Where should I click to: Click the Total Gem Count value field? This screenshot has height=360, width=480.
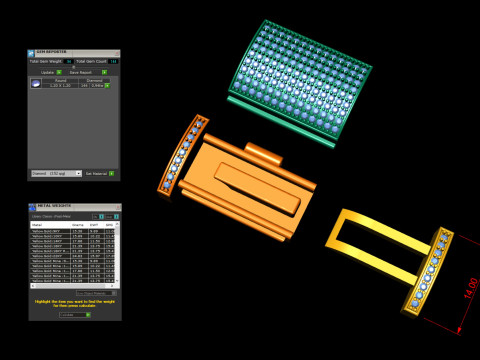click(113, 62)
